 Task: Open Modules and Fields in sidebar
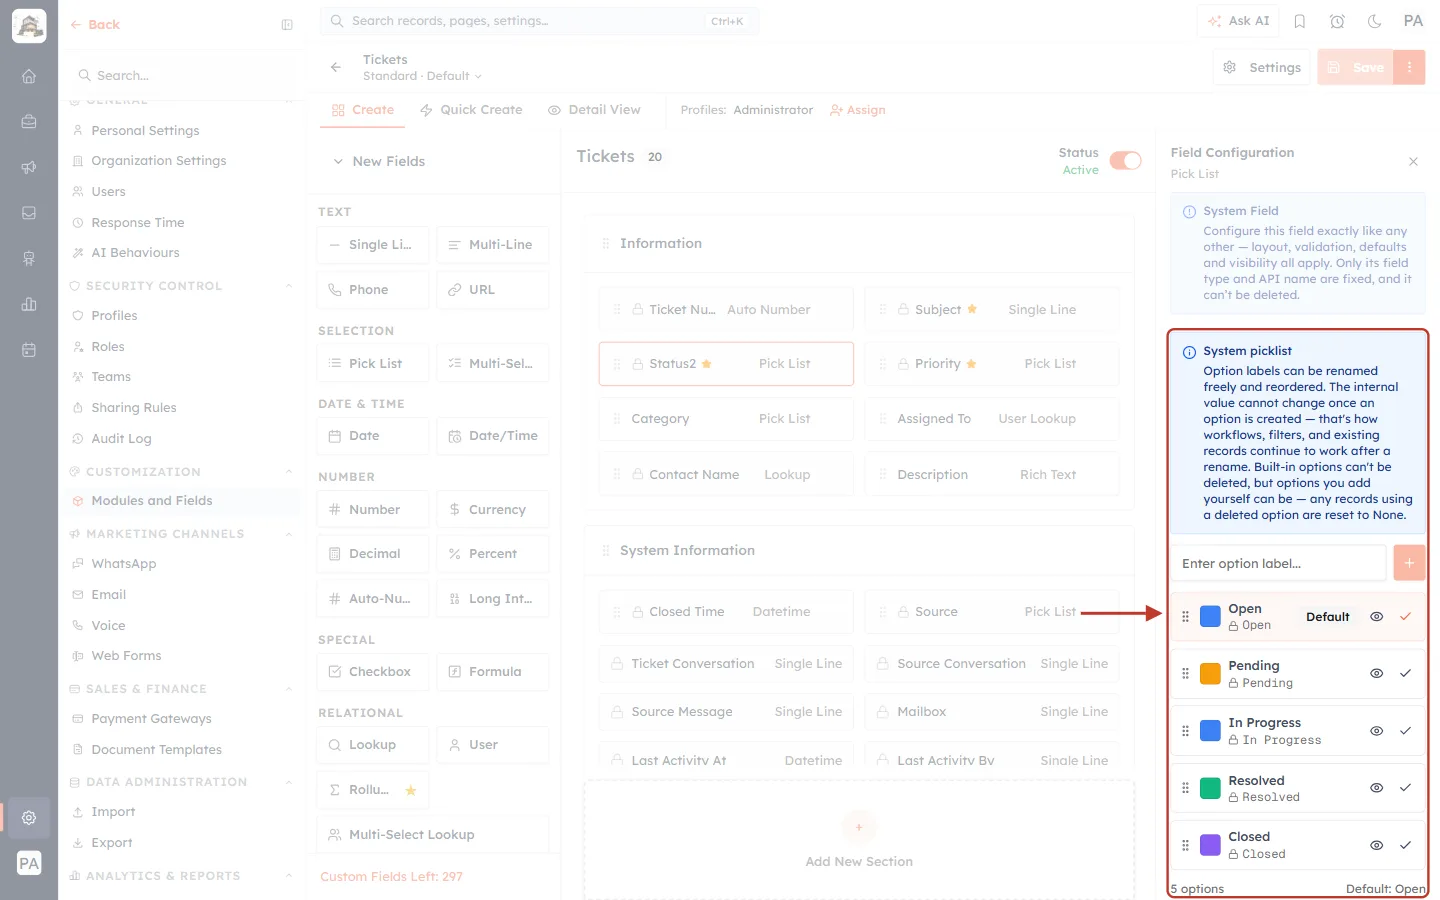point(181,501)
